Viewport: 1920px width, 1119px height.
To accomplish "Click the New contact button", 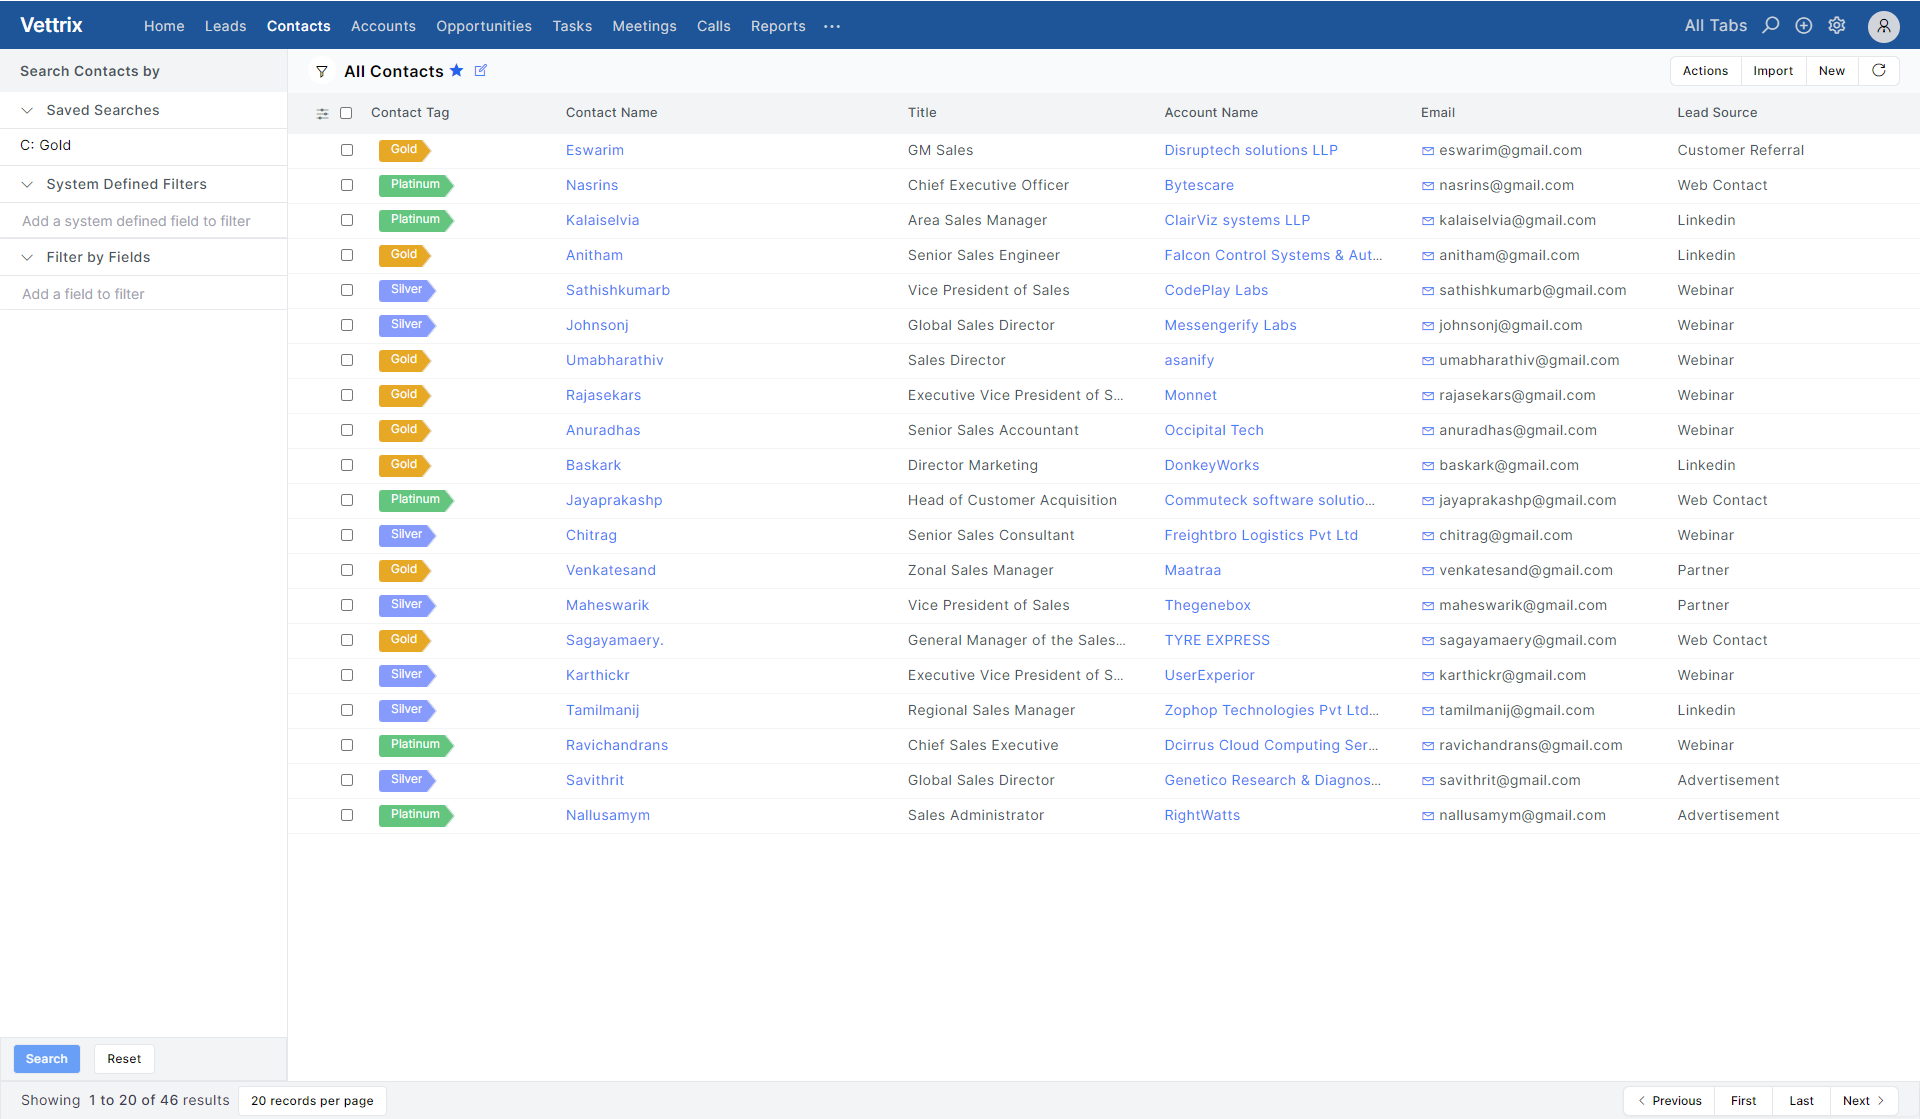I will (1832, 70).
